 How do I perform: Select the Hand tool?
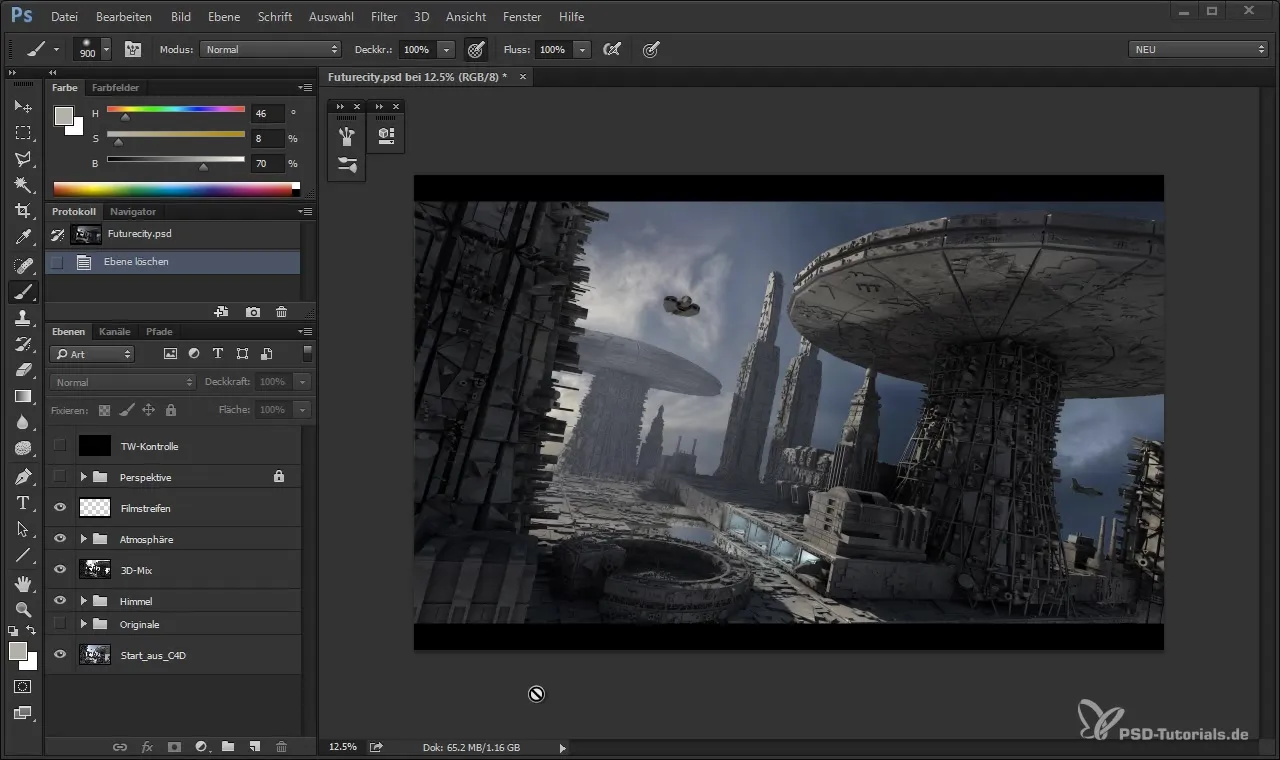(x=22, y=583)
